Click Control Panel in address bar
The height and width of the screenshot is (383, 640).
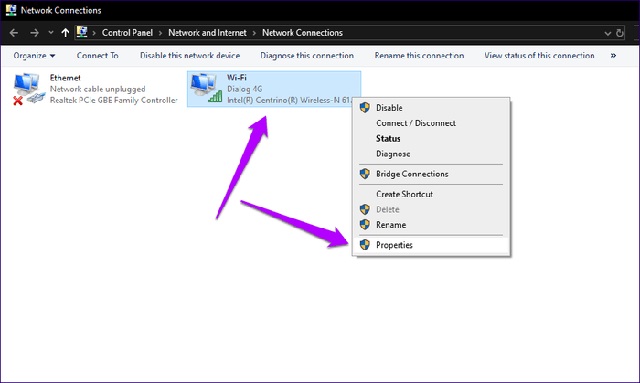pyautogui.click(x=127, y=33)
